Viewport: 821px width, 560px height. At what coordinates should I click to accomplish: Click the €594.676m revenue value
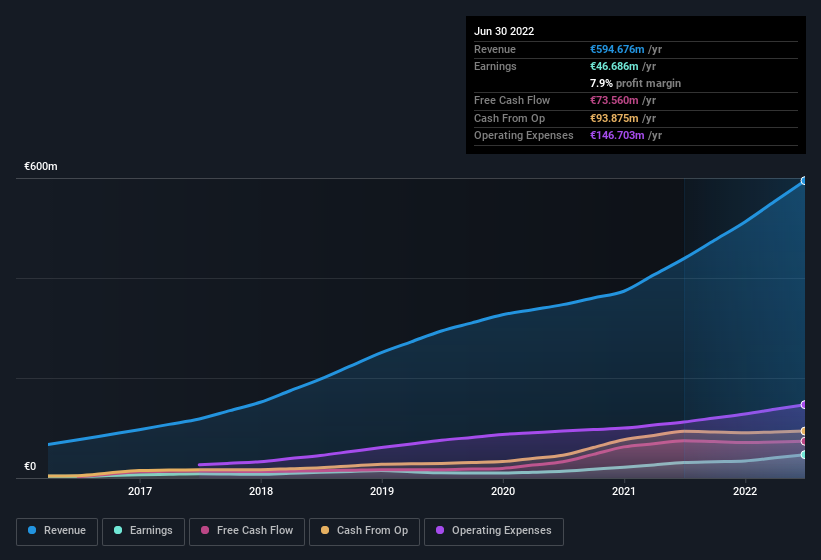point(617,49)
